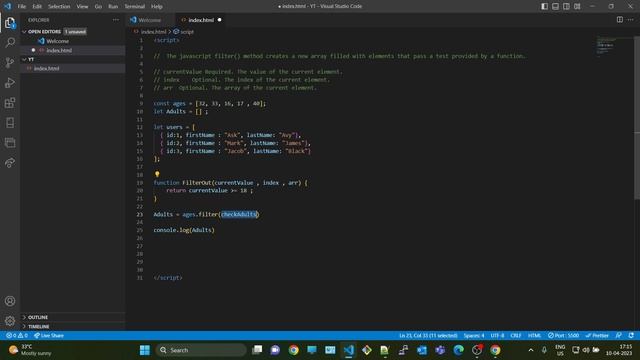Image resolution: width=640 pixels, height=360 pixels.
Task: Click the split editor right icon
Action: 620,20
